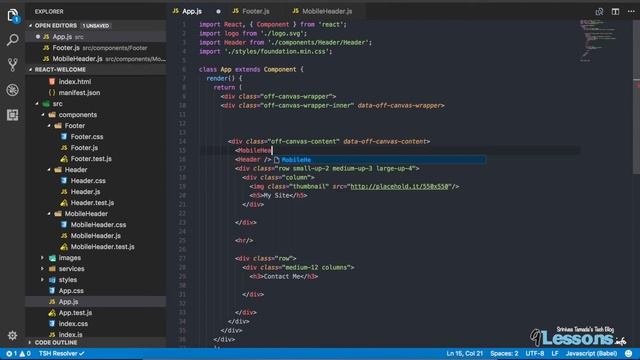Open MobileHeader.test.js file
This screenshot has width=640, height=360.
[x=102, y=247]
